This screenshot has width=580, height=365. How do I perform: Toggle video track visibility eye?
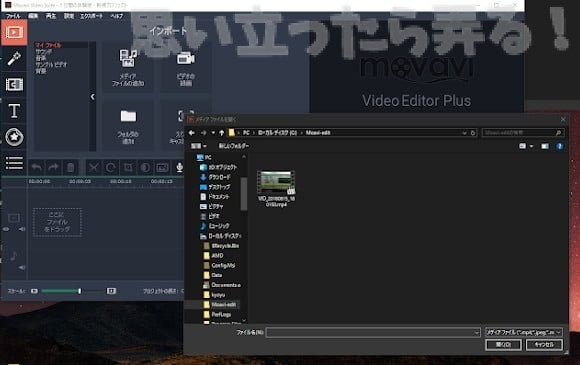tap(6, 229)
